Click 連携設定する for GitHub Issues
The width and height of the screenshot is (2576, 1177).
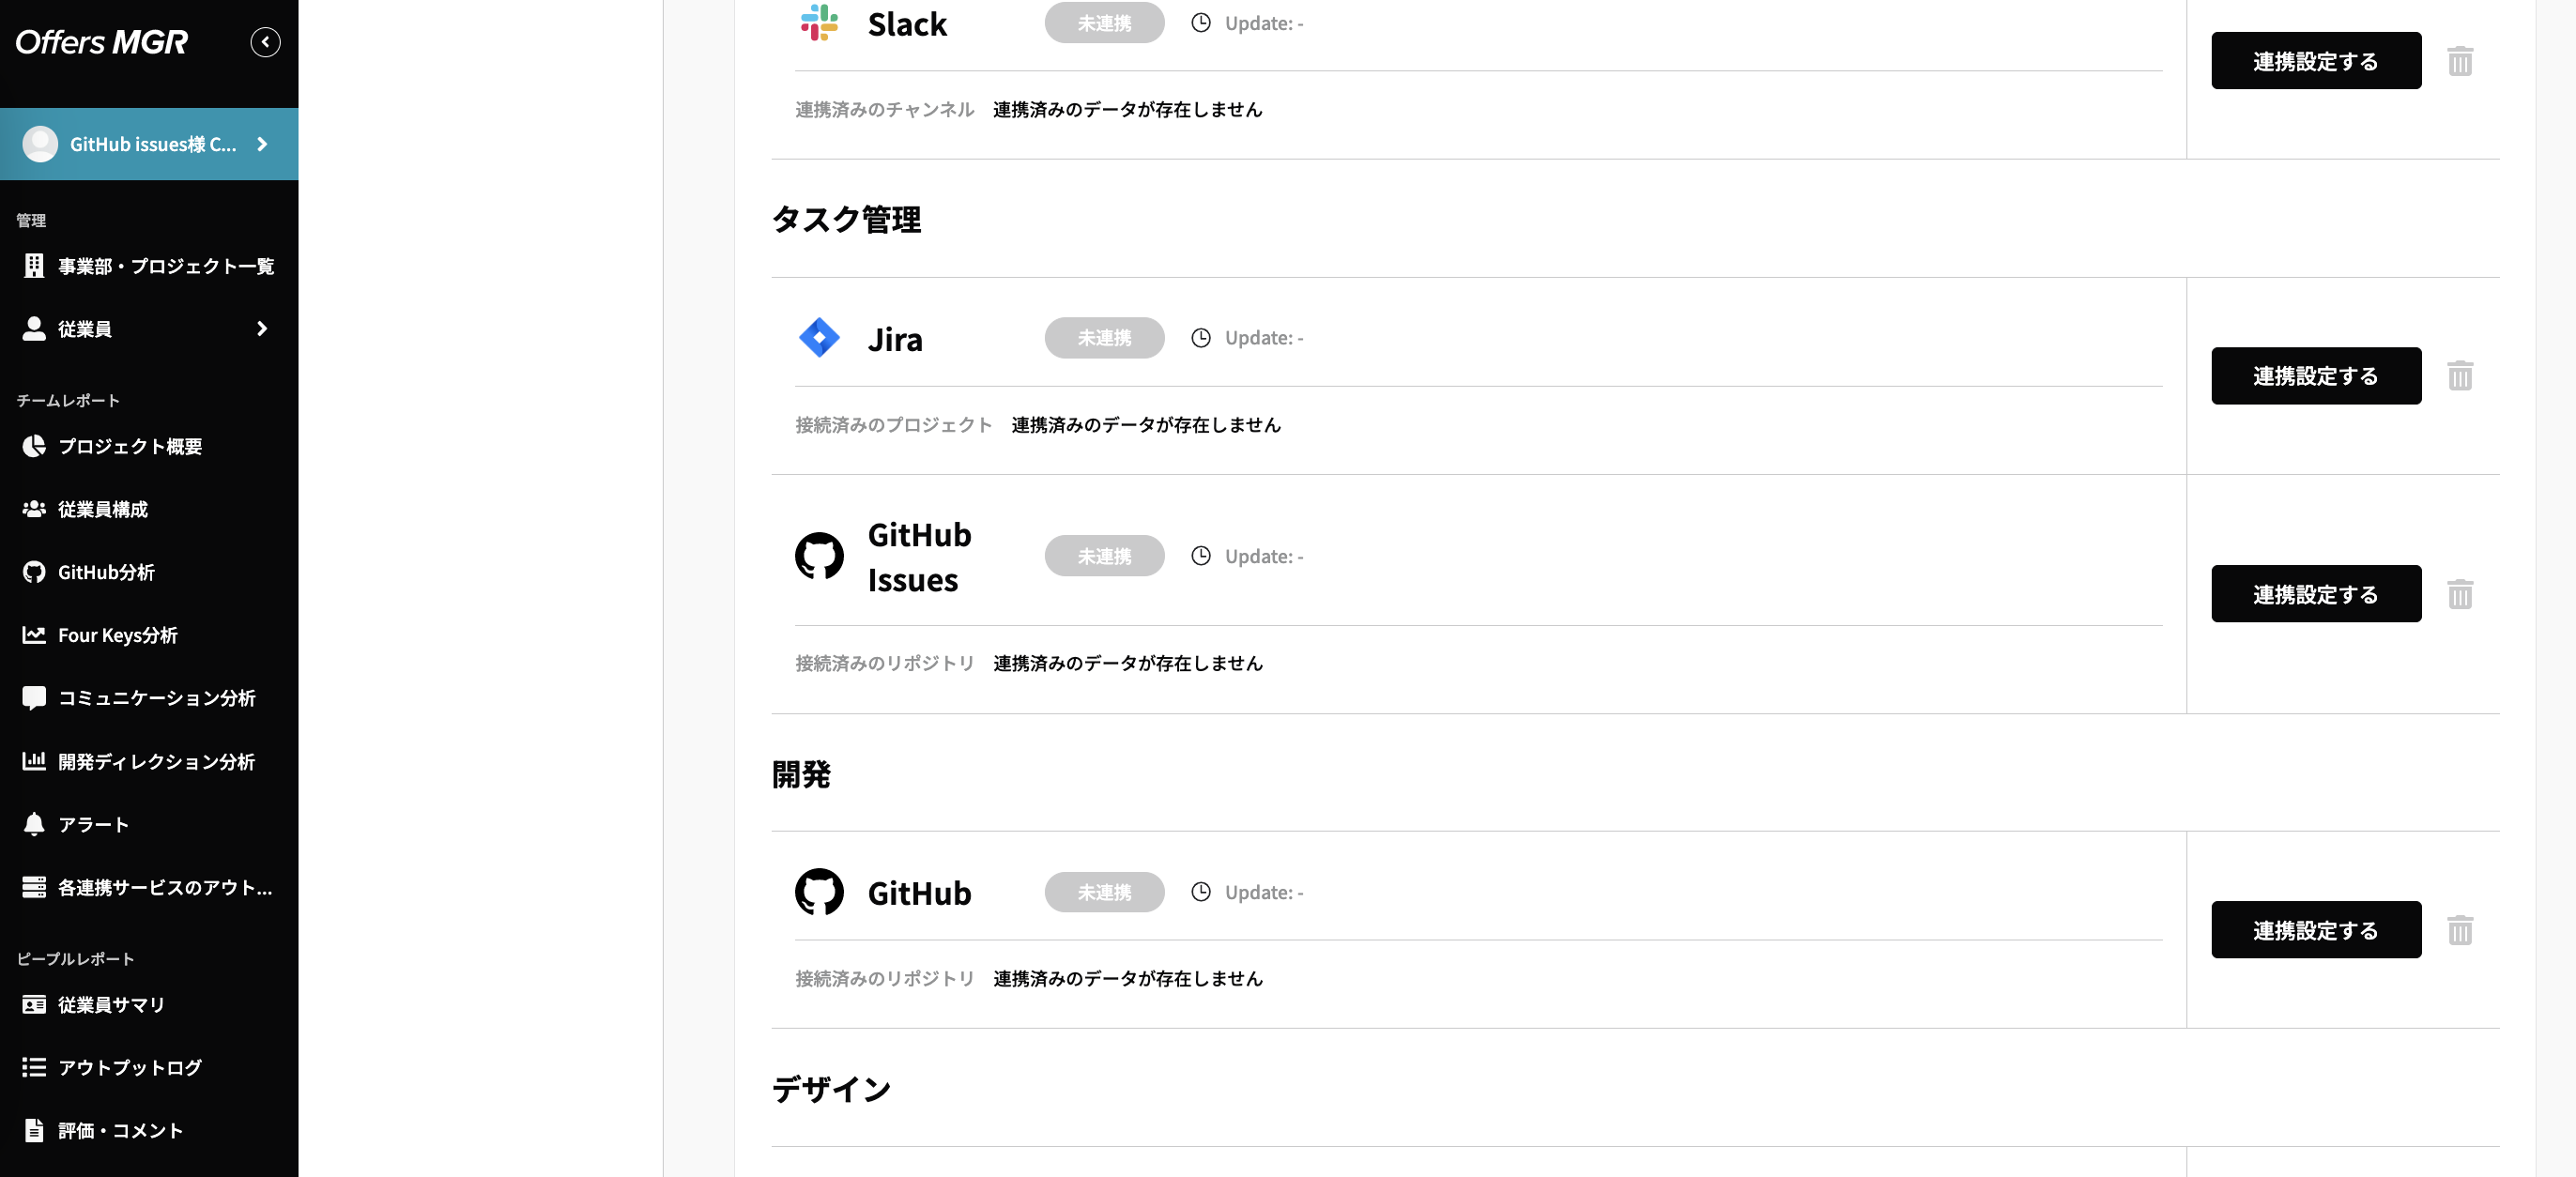click(x=2316, y=594)
